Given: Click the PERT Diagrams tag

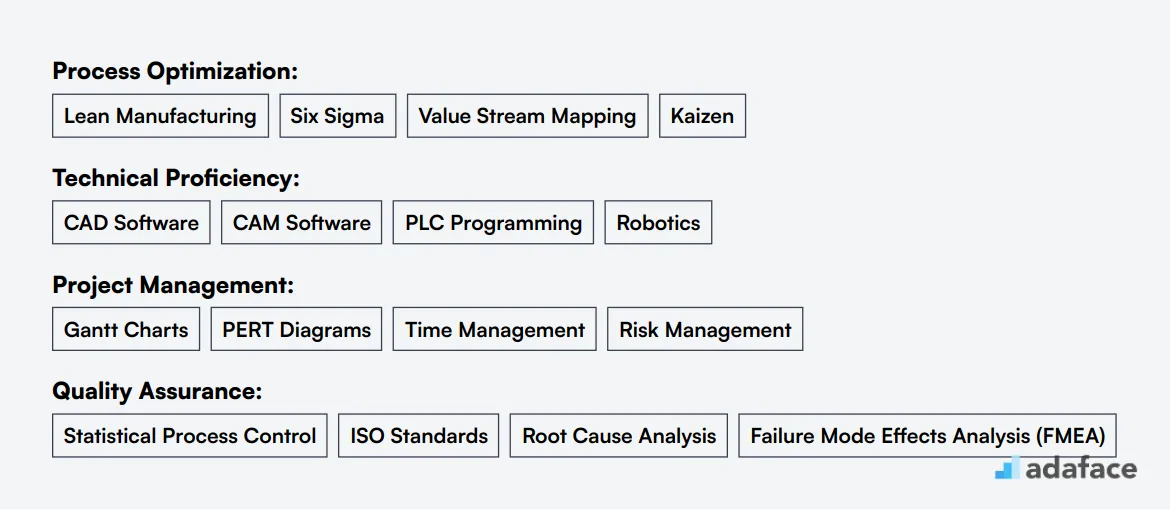Looking at the screenshot, I should point(296,329).
